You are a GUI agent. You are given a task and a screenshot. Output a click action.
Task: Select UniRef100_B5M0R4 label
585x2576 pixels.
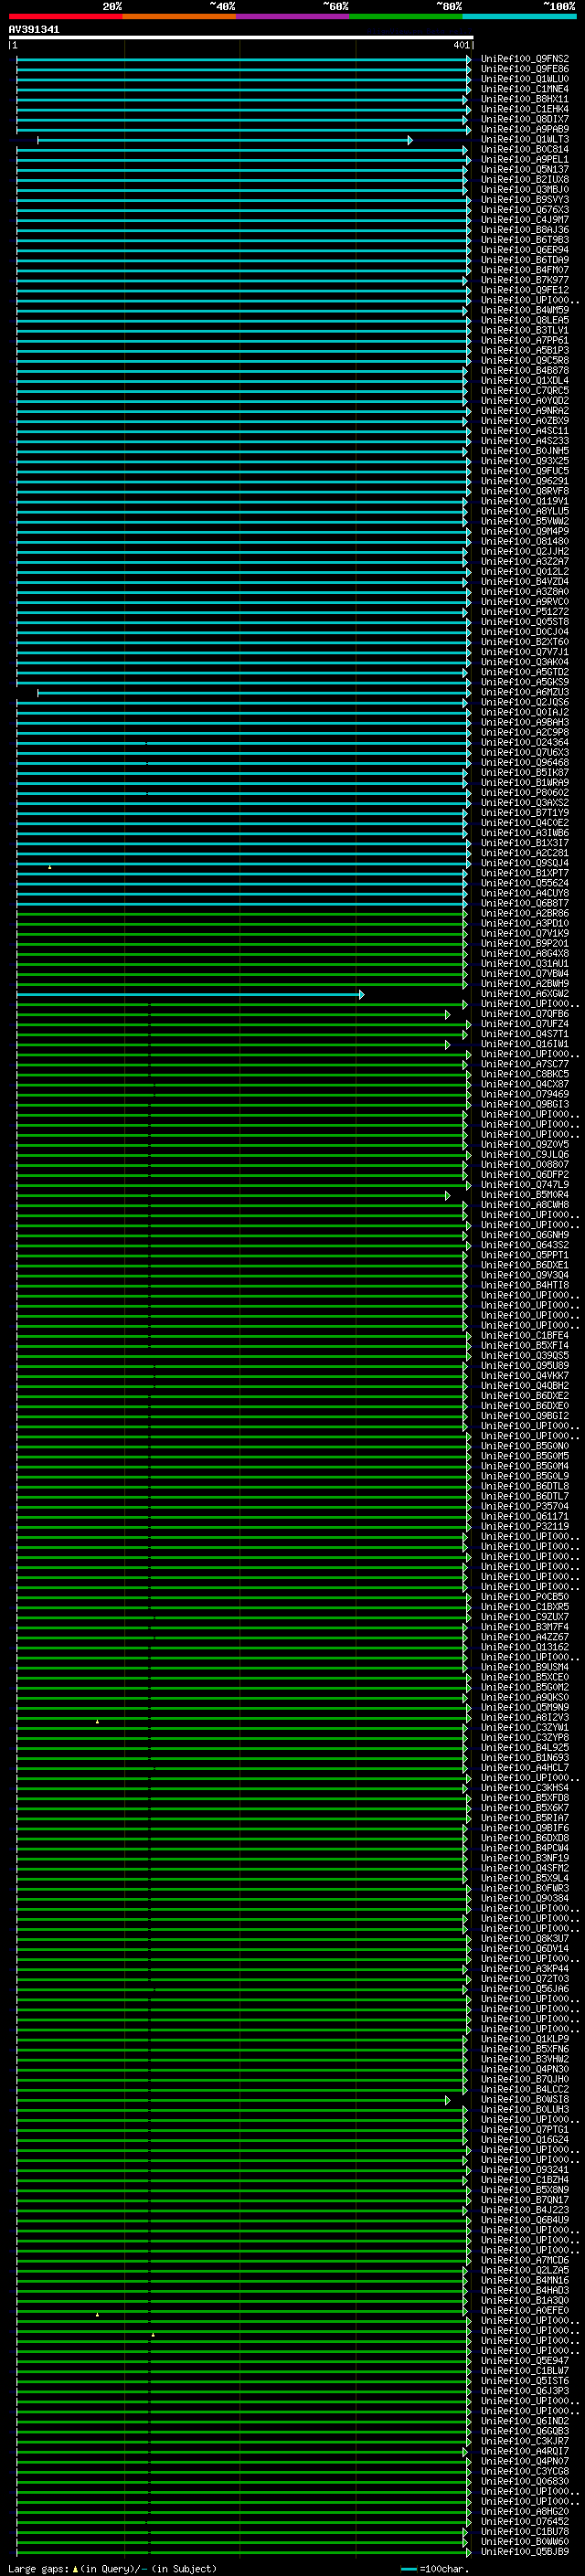[x=525, y=1195]
